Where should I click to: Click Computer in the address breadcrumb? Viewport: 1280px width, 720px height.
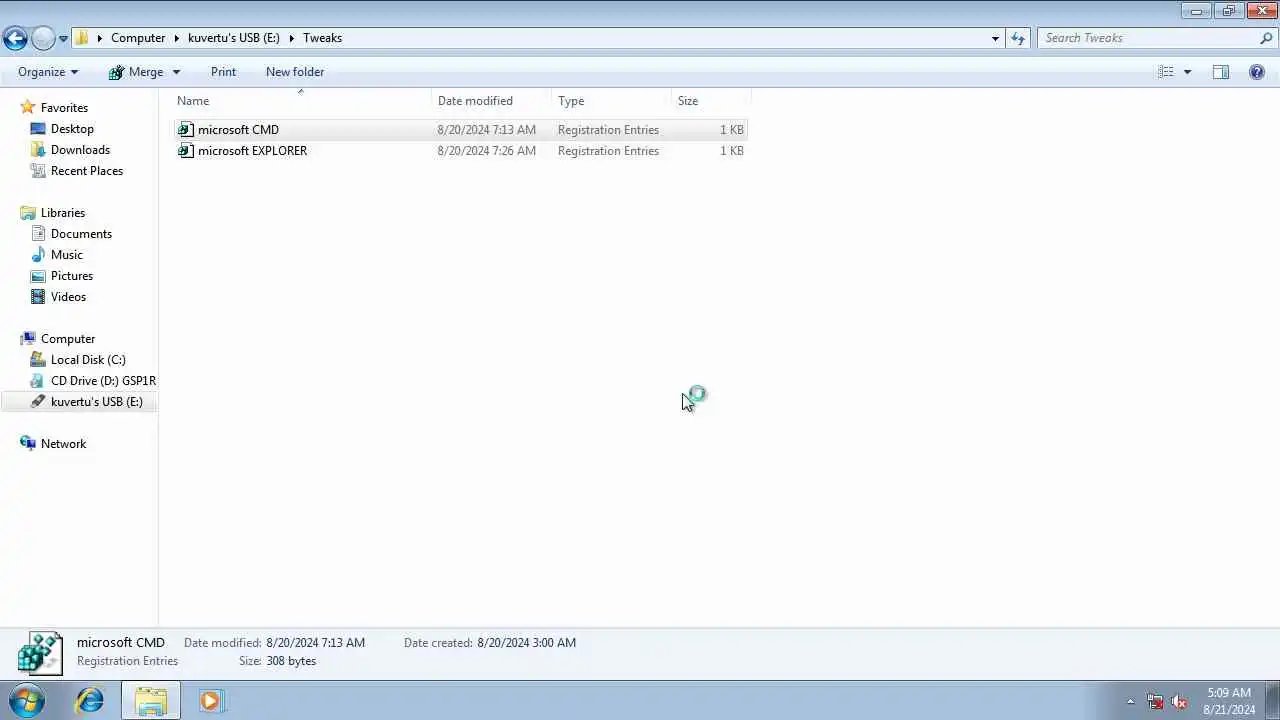pos(138,38)
